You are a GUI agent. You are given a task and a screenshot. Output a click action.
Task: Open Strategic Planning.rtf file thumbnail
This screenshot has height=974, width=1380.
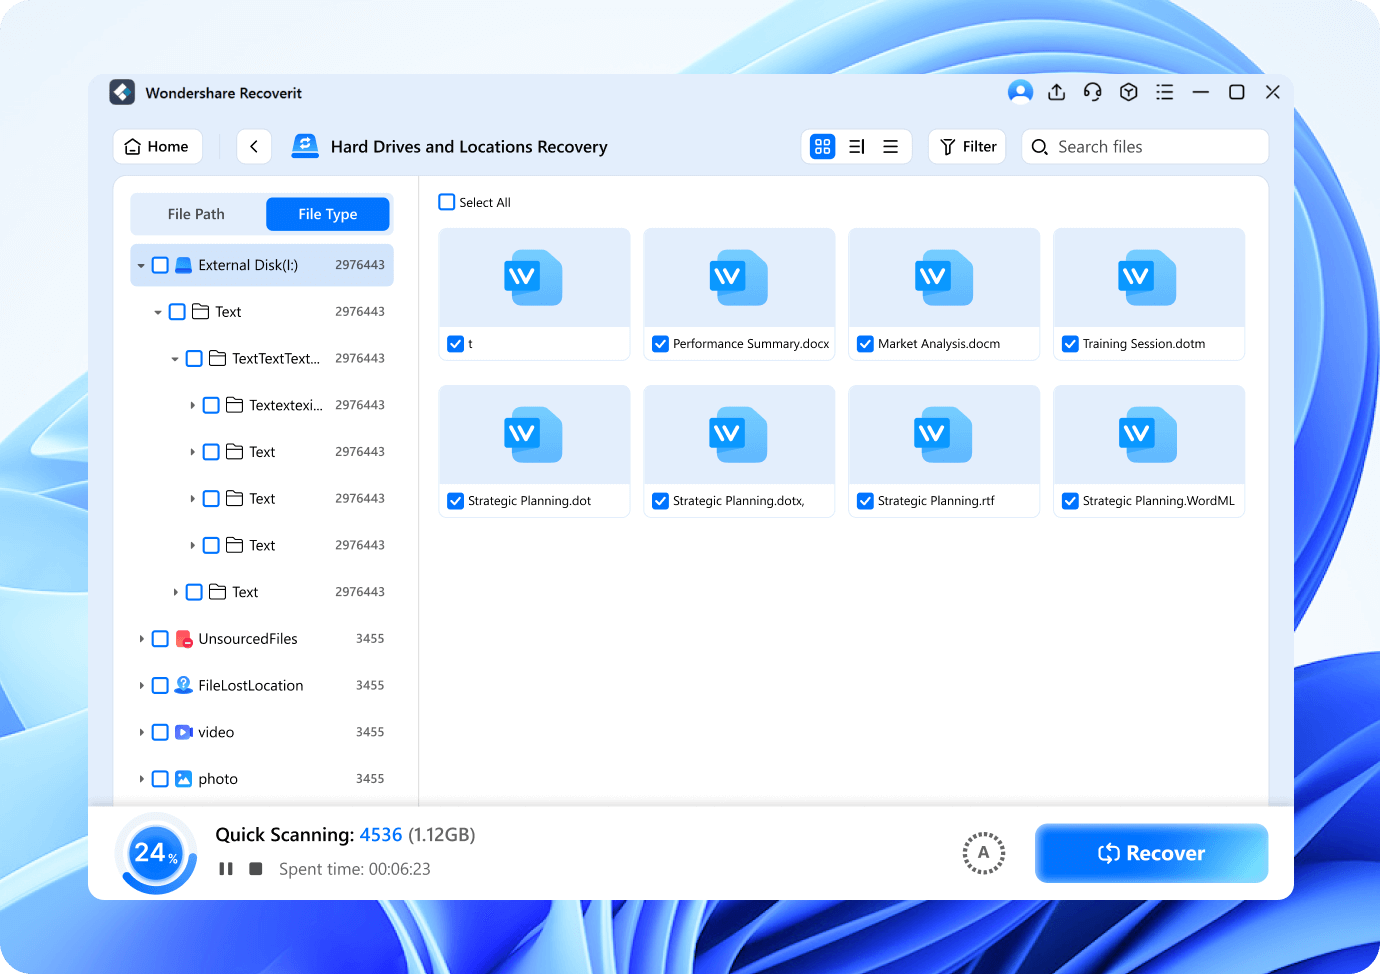tap(944, 435)
